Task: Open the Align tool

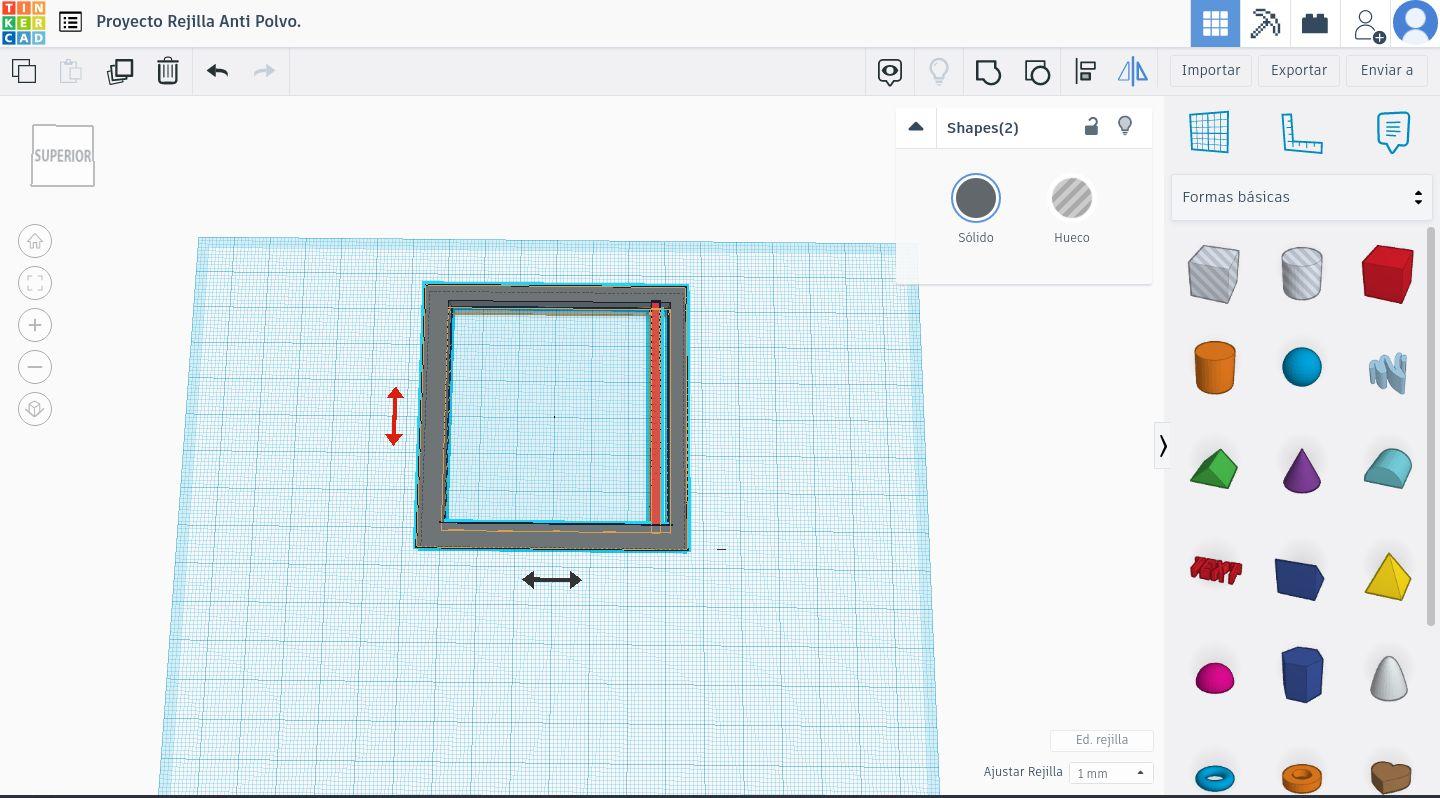Action: [1085, 71]
